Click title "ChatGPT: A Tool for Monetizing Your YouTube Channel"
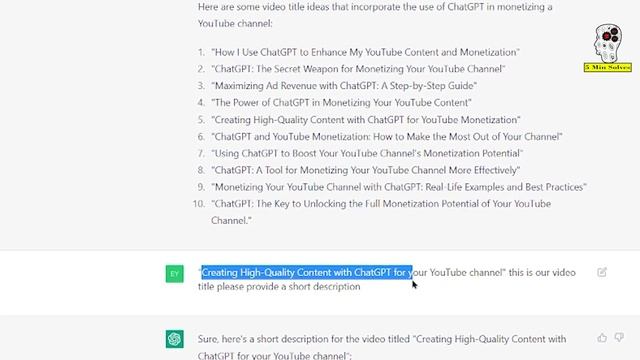Screen dimensions: 640x360 coord(329,170)
